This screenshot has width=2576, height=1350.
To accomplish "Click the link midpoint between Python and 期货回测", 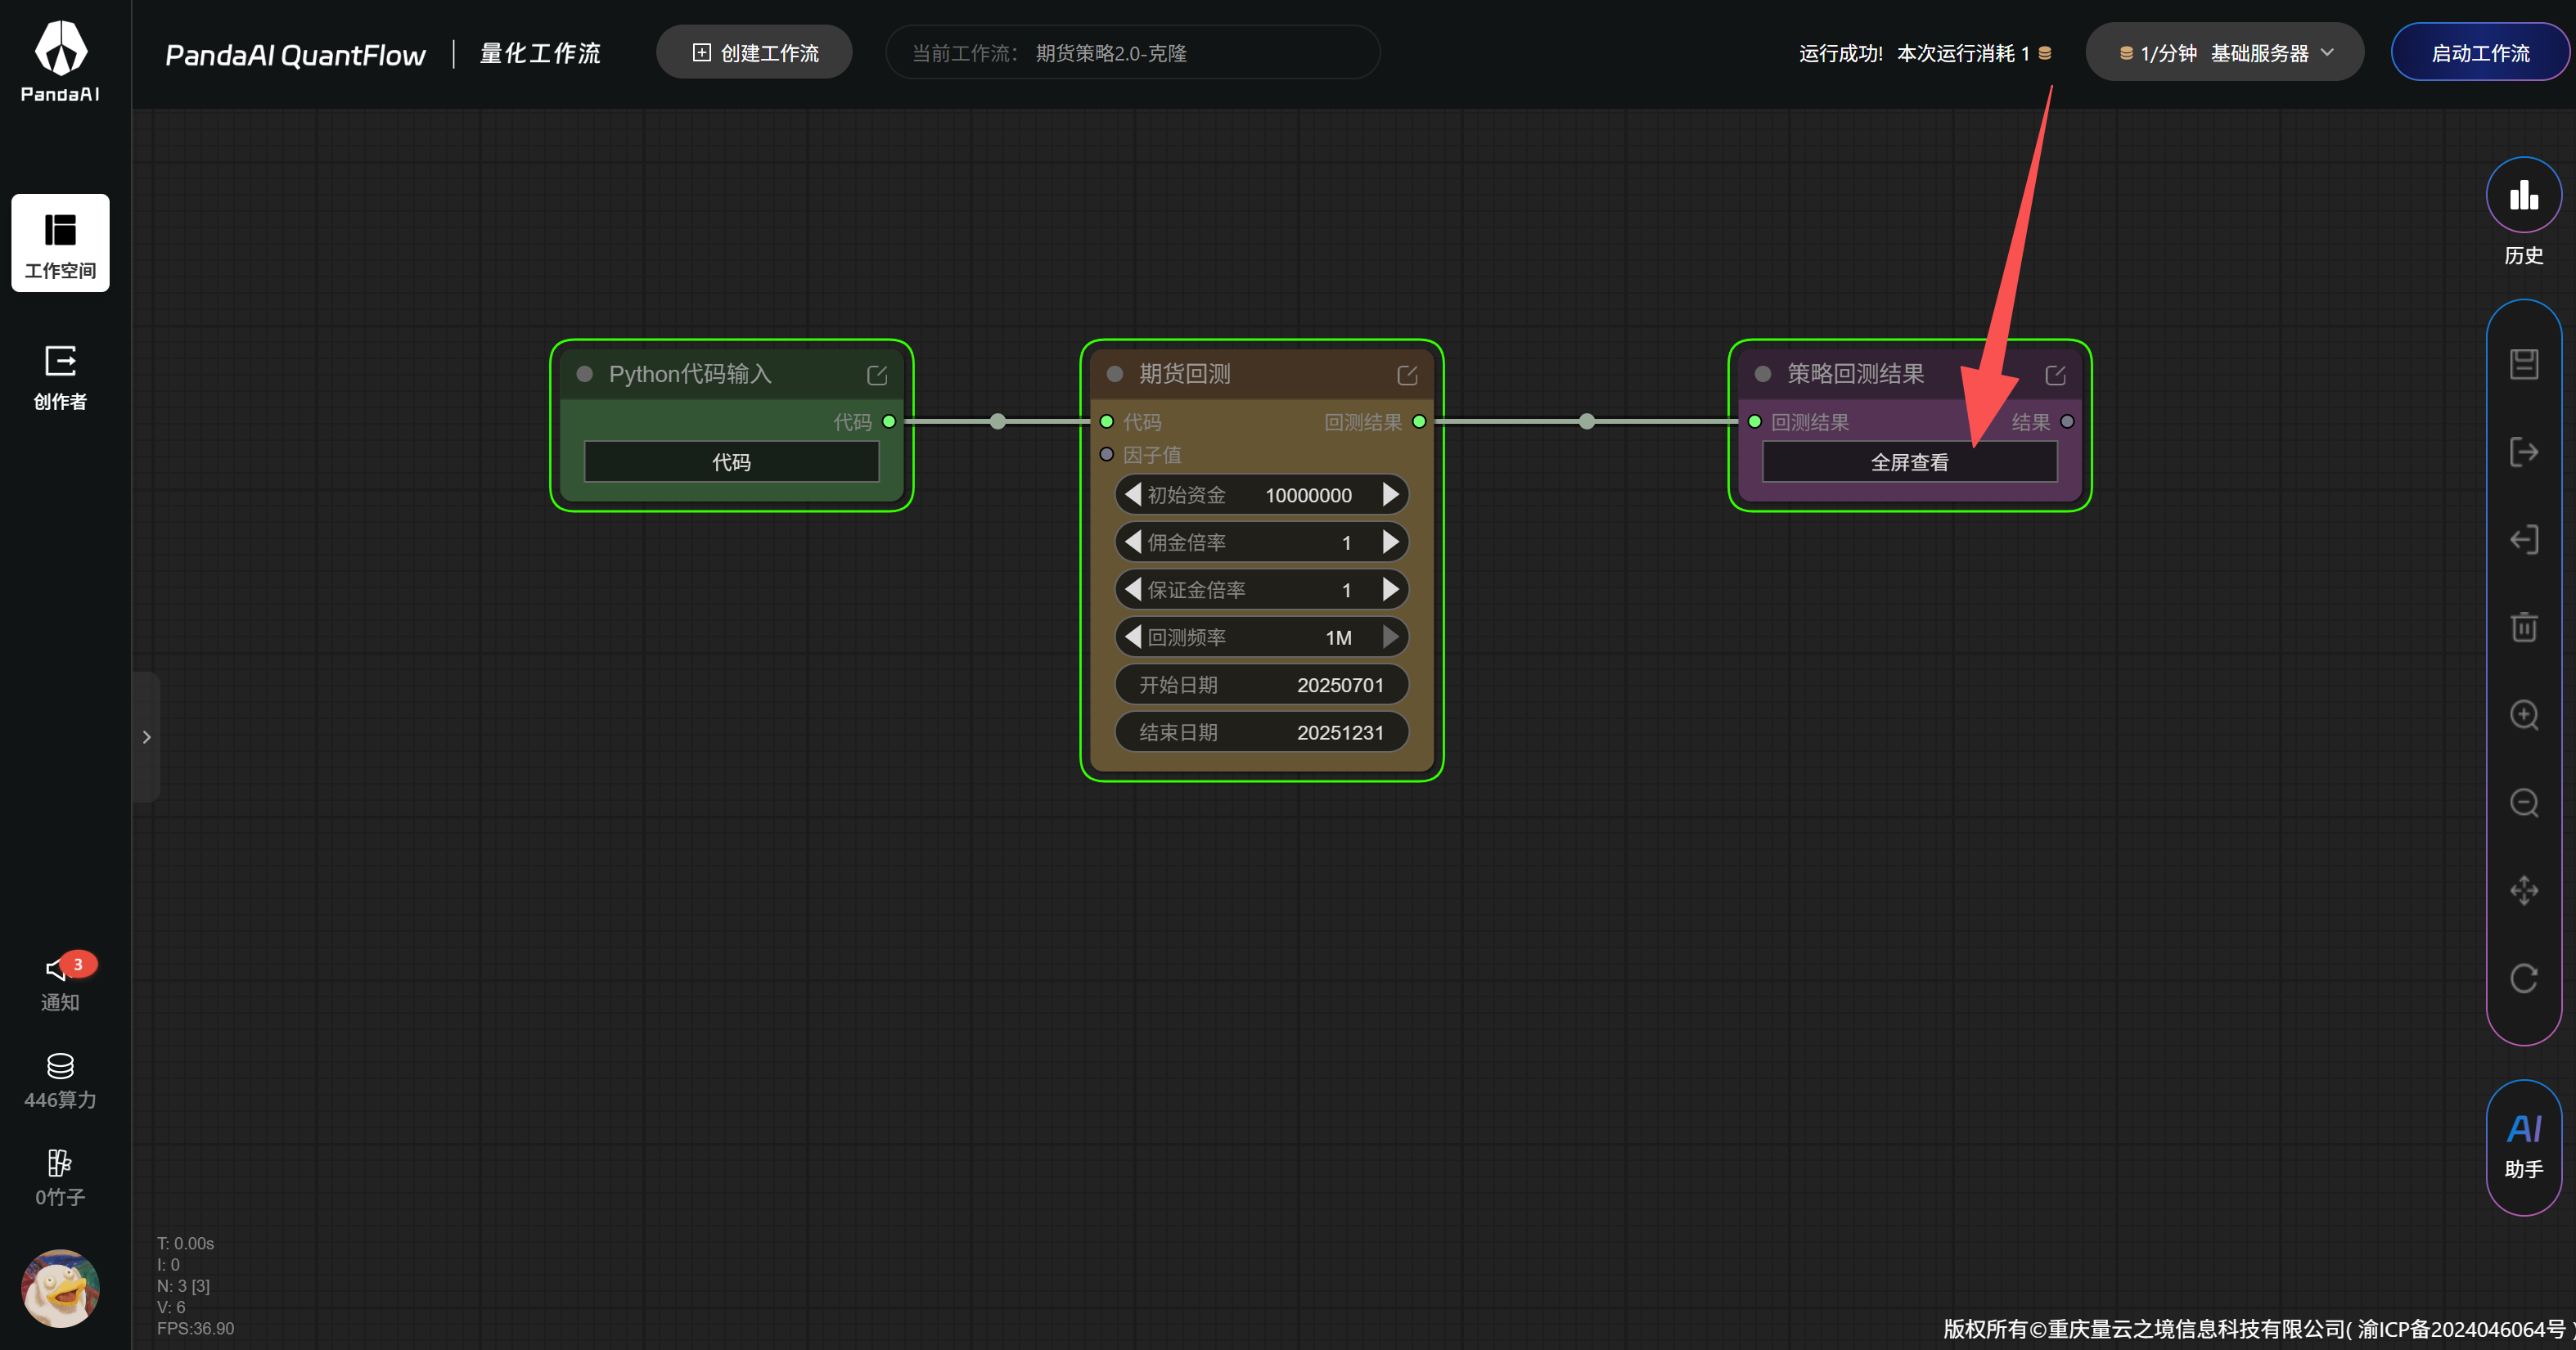I will click(x=998, y=422).
